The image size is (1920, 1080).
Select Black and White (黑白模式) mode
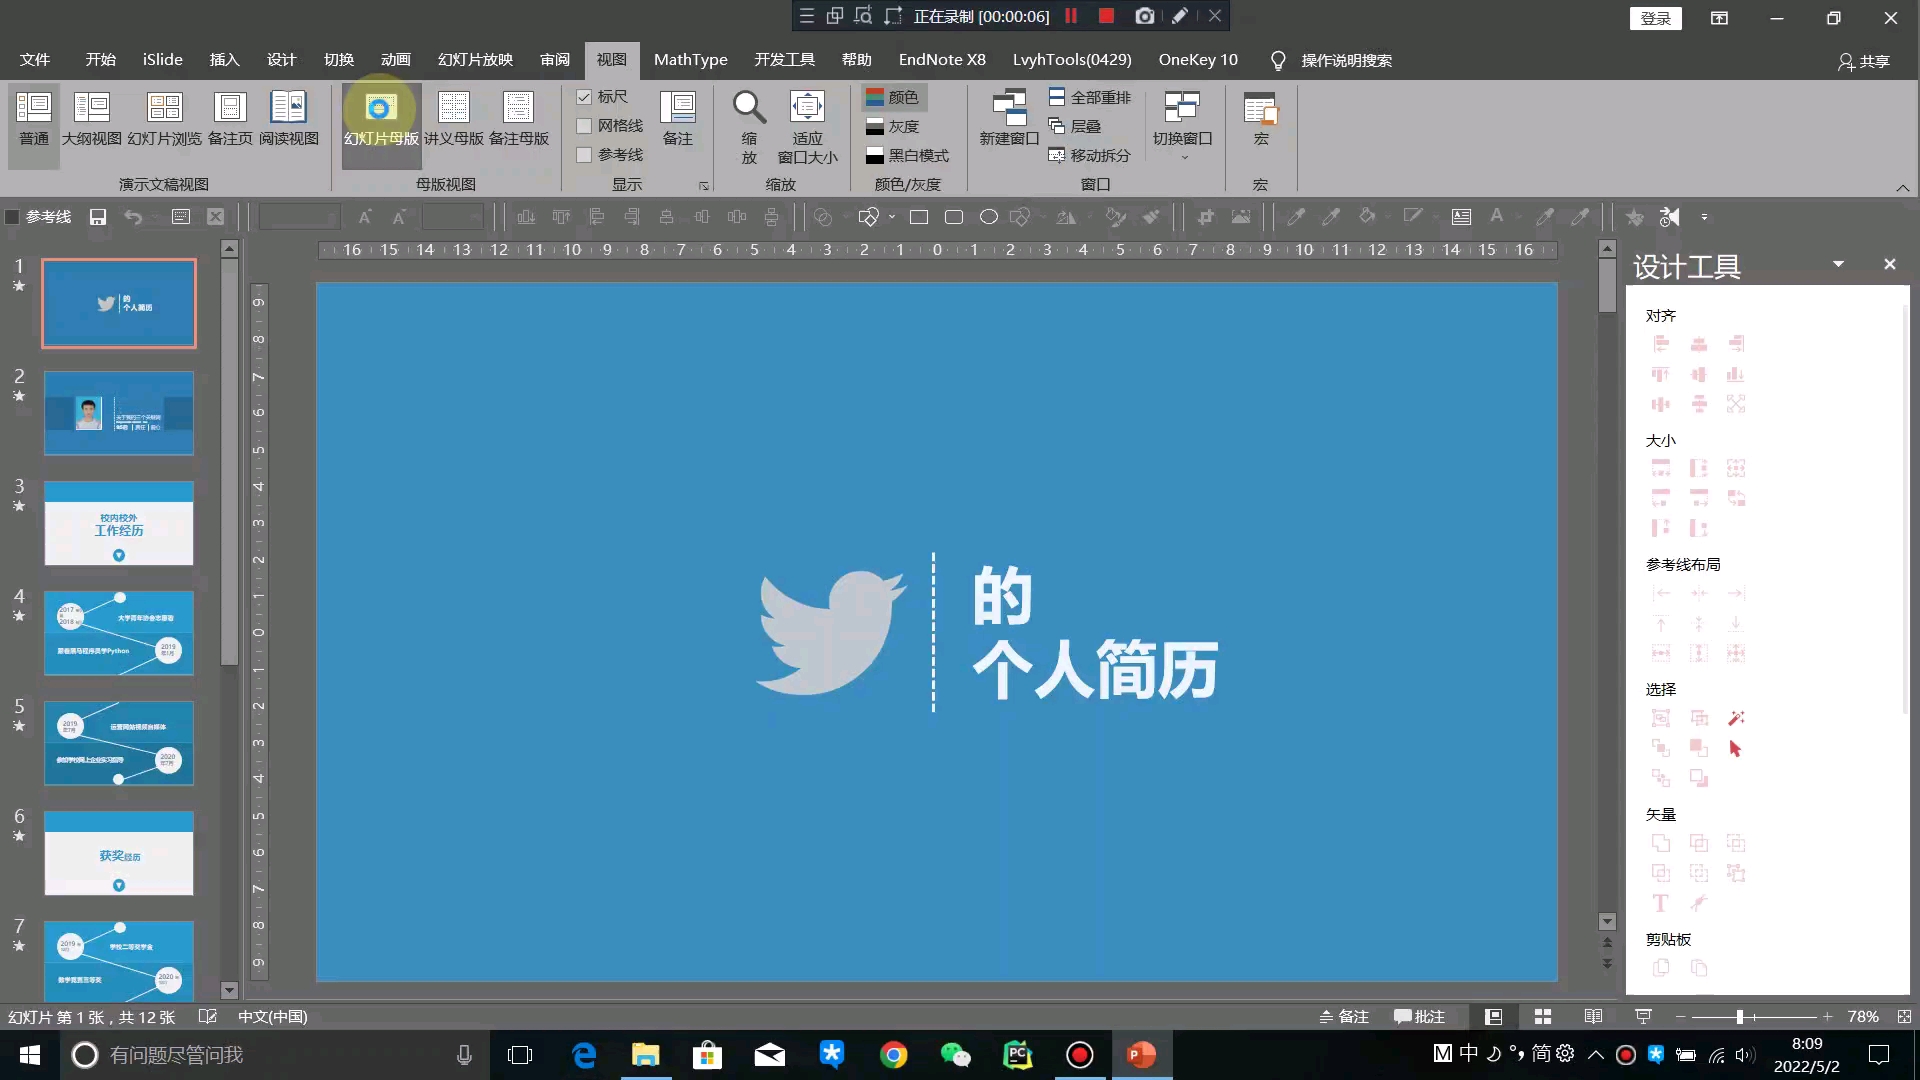point(907,155)
